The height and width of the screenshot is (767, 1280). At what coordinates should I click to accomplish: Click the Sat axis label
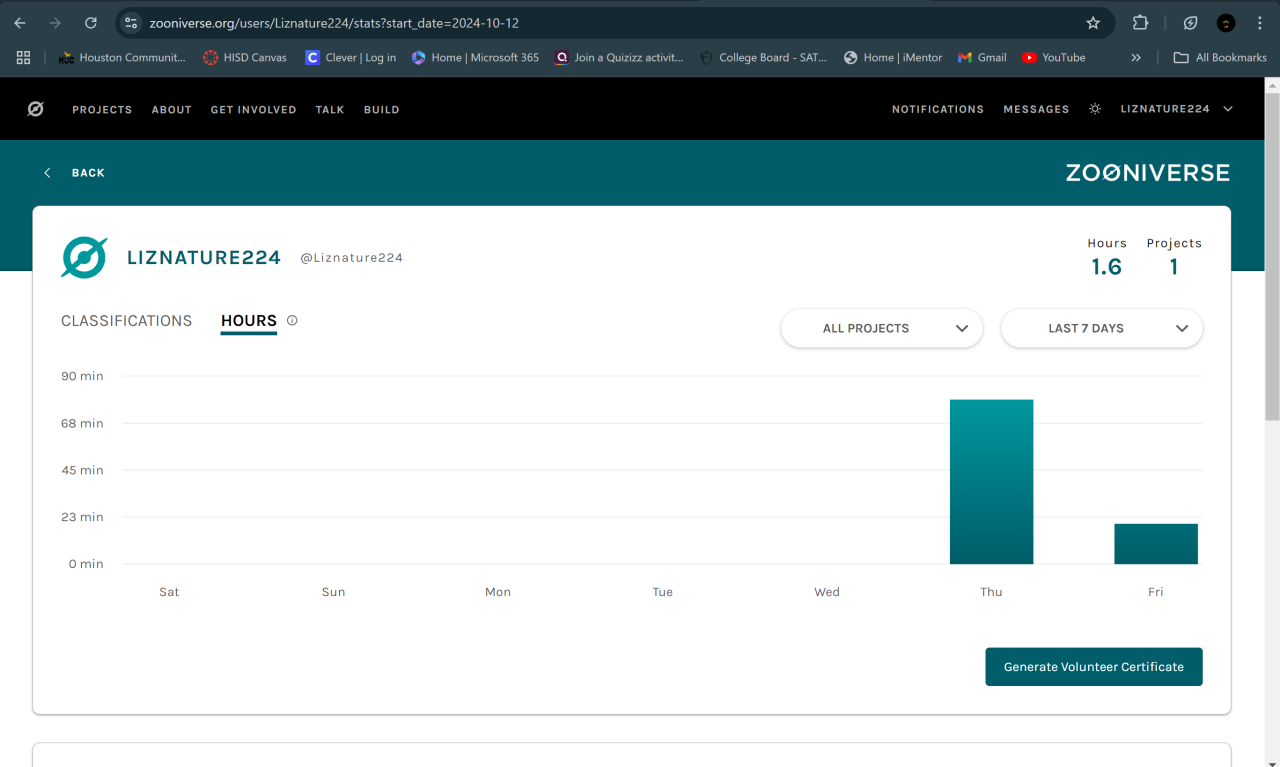(x=169, y=592)
